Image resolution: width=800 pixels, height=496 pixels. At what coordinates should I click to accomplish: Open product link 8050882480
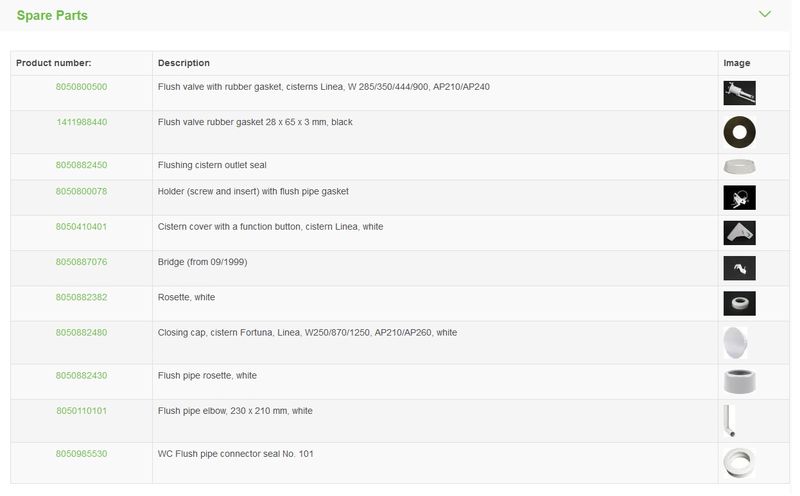(81, 332)
